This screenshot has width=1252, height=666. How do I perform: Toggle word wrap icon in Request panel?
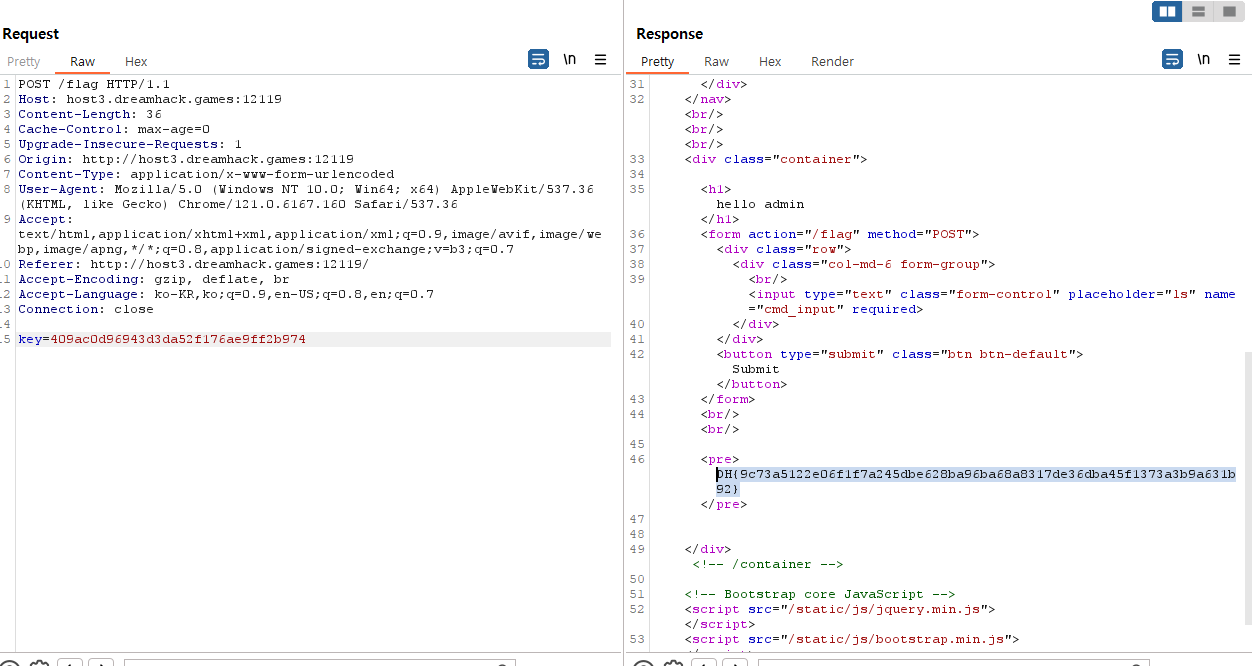coord(538,60)
